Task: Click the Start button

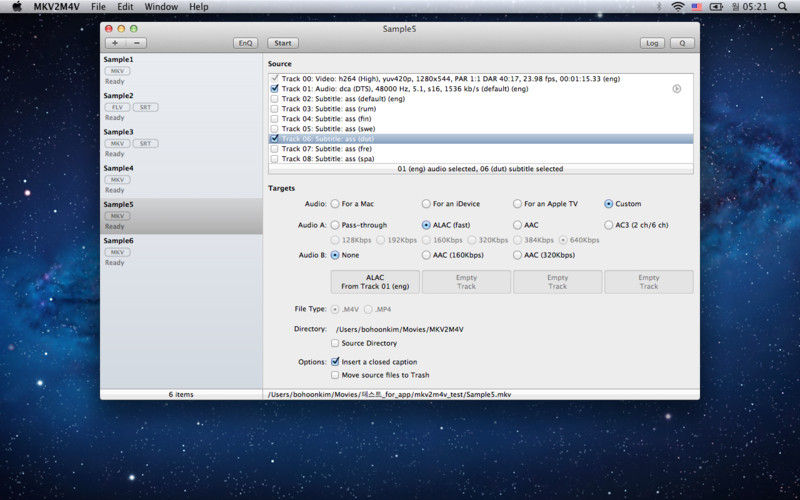Action: (283, 43)
